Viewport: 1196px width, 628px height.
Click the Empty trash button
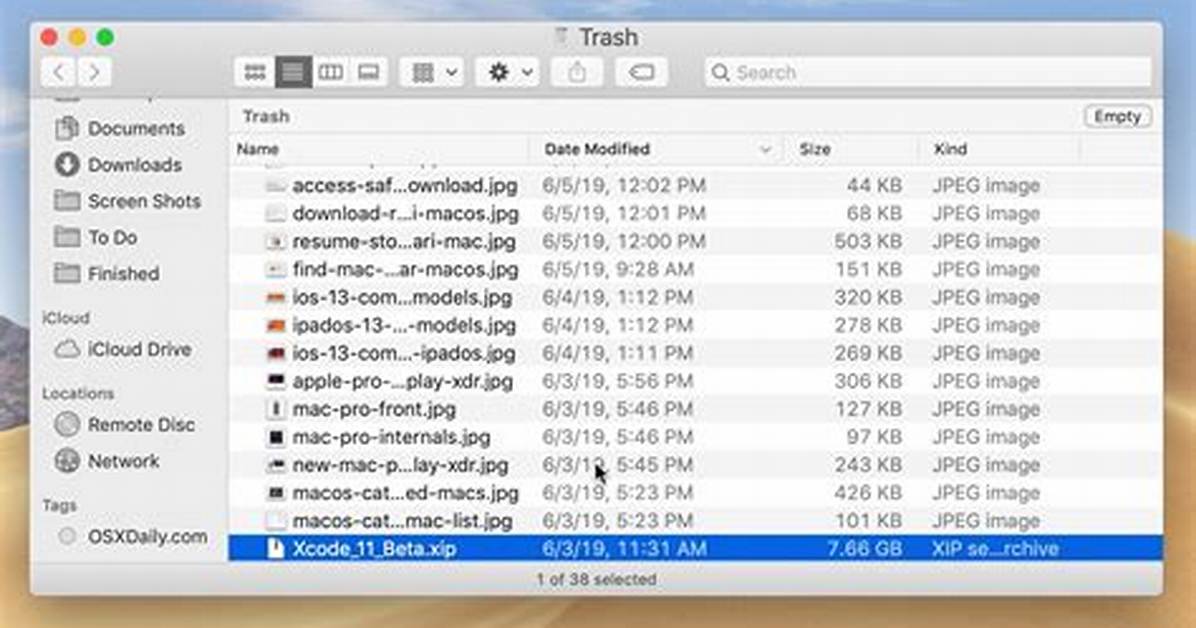click(1117, 116)
